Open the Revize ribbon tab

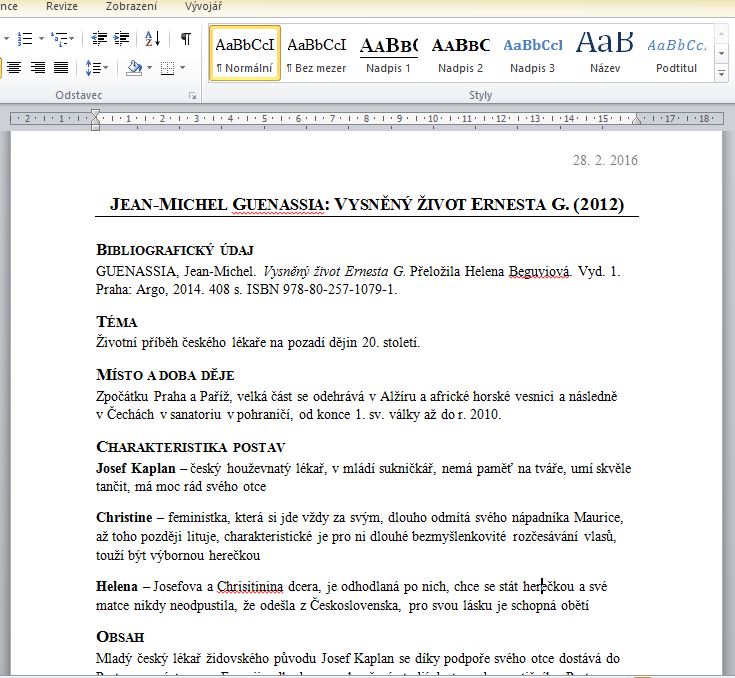(61, 7)
